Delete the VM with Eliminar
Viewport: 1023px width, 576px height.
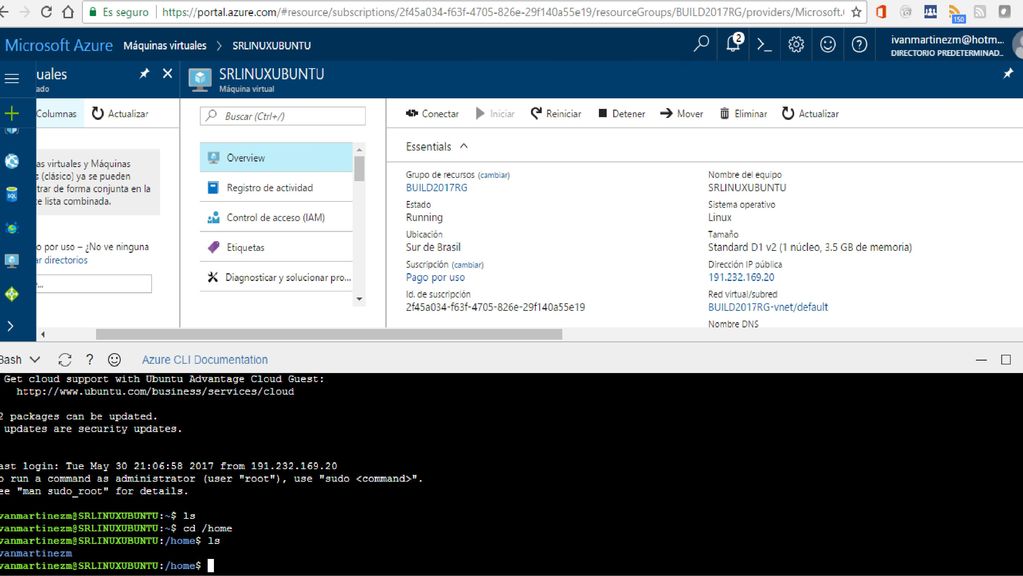click(743, 114)
